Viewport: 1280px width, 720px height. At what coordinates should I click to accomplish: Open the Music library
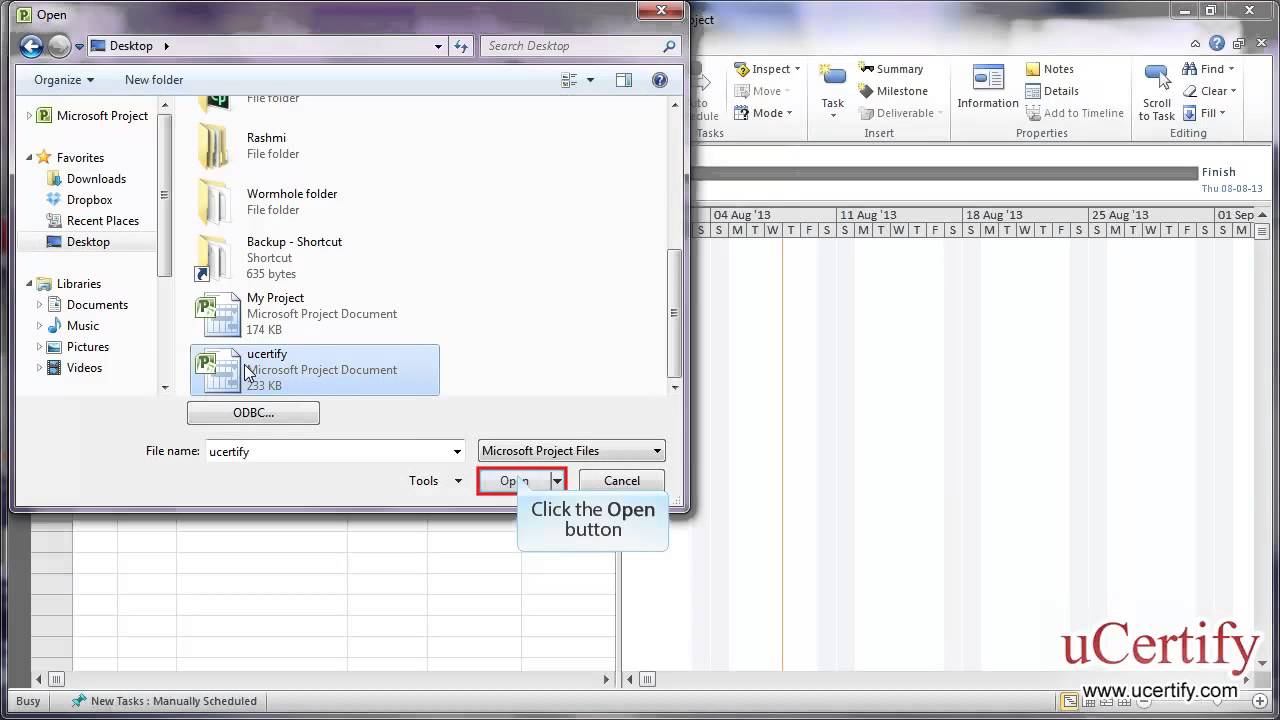(x=83, y=326)
